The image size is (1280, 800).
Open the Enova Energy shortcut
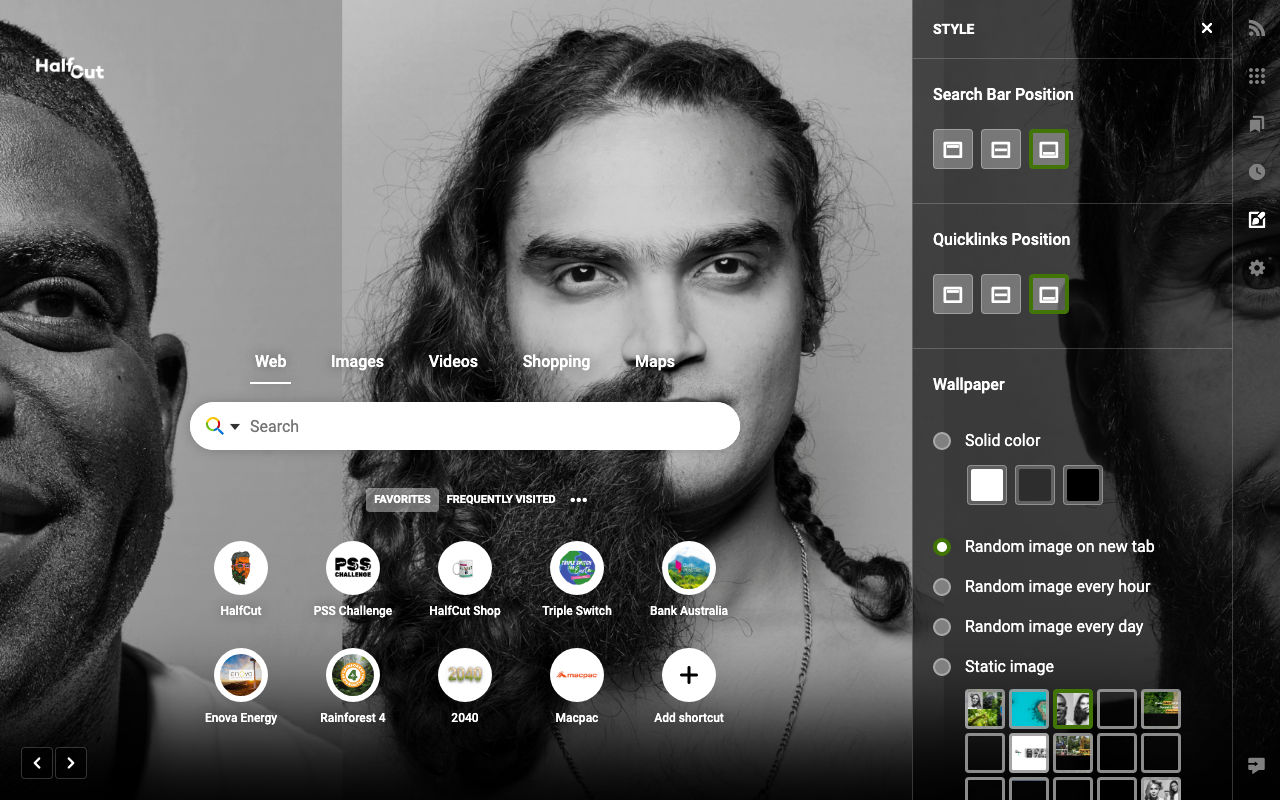click(x=241, y=675)
